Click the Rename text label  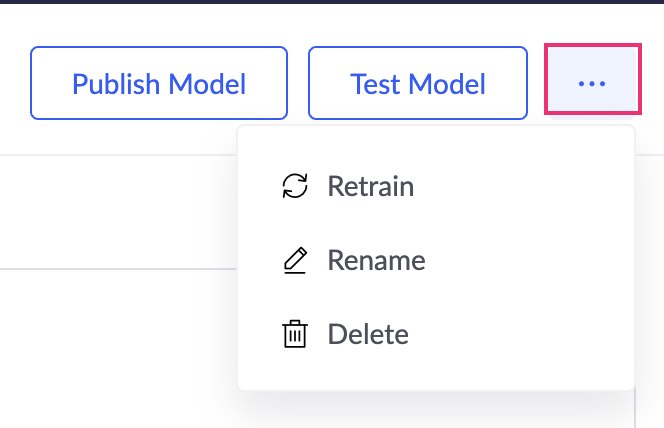point(376,261)
